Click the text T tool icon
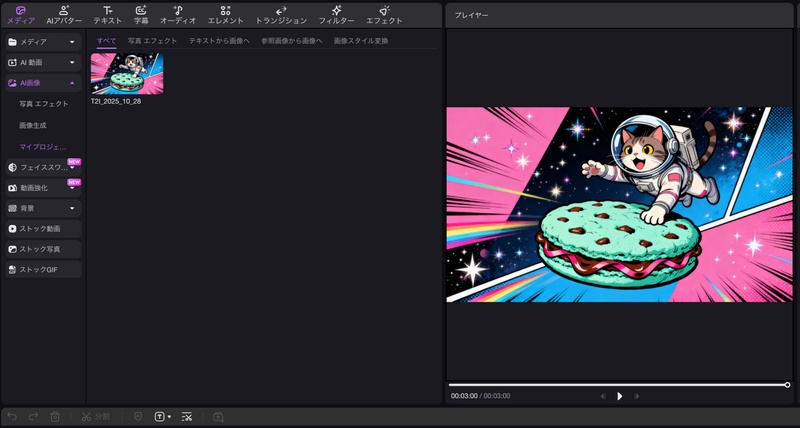 coord(159,417)
